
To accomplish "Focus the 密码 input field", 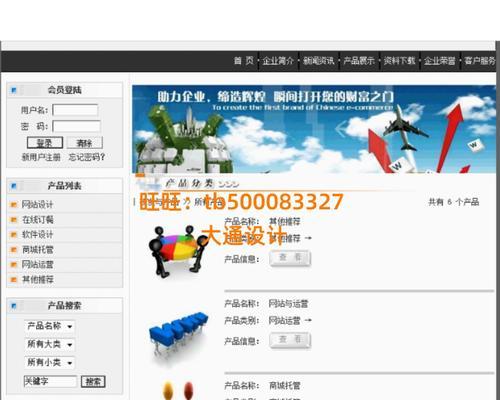I will pos(76,126).
